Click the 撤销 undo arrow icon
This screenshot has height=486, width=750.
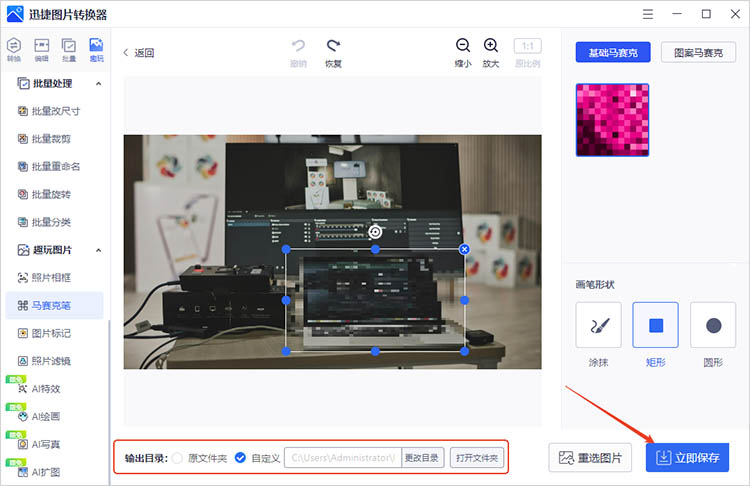point(298,46)
